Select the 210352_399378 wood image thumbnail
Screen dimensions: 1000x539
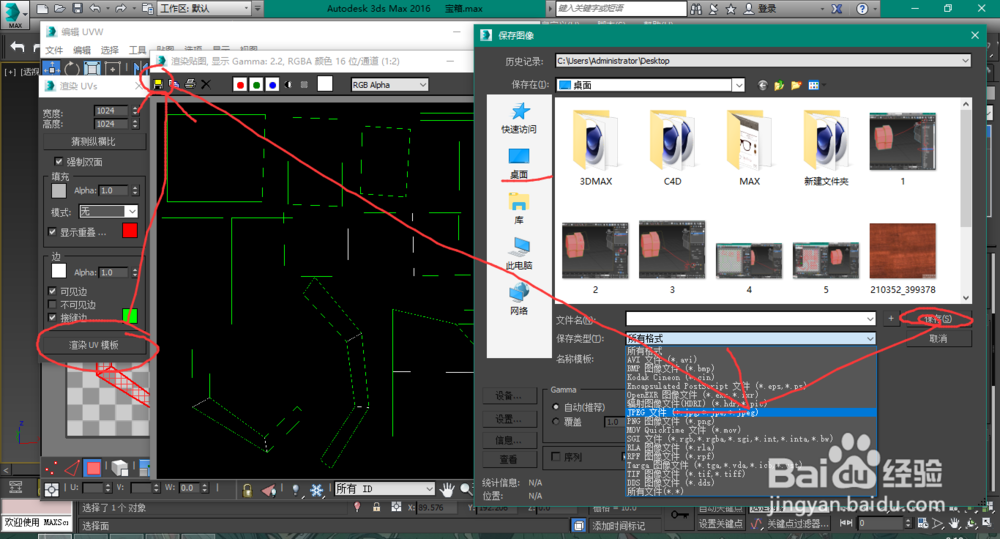coord(902,258)
